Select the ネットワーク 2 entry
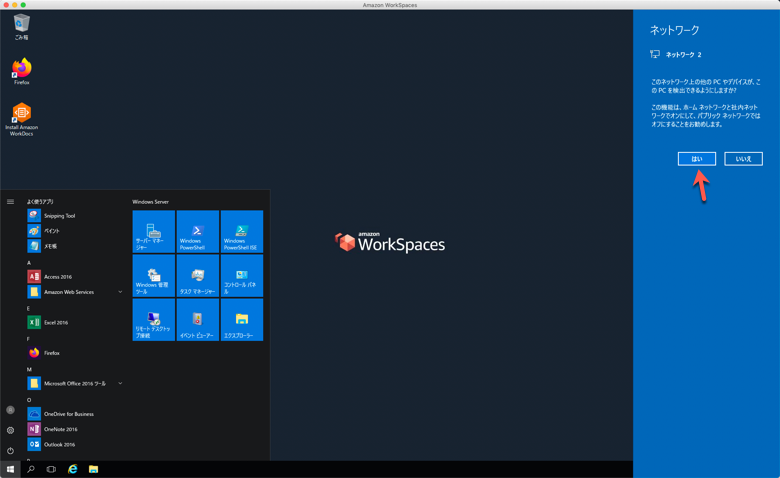 [676, 54]
